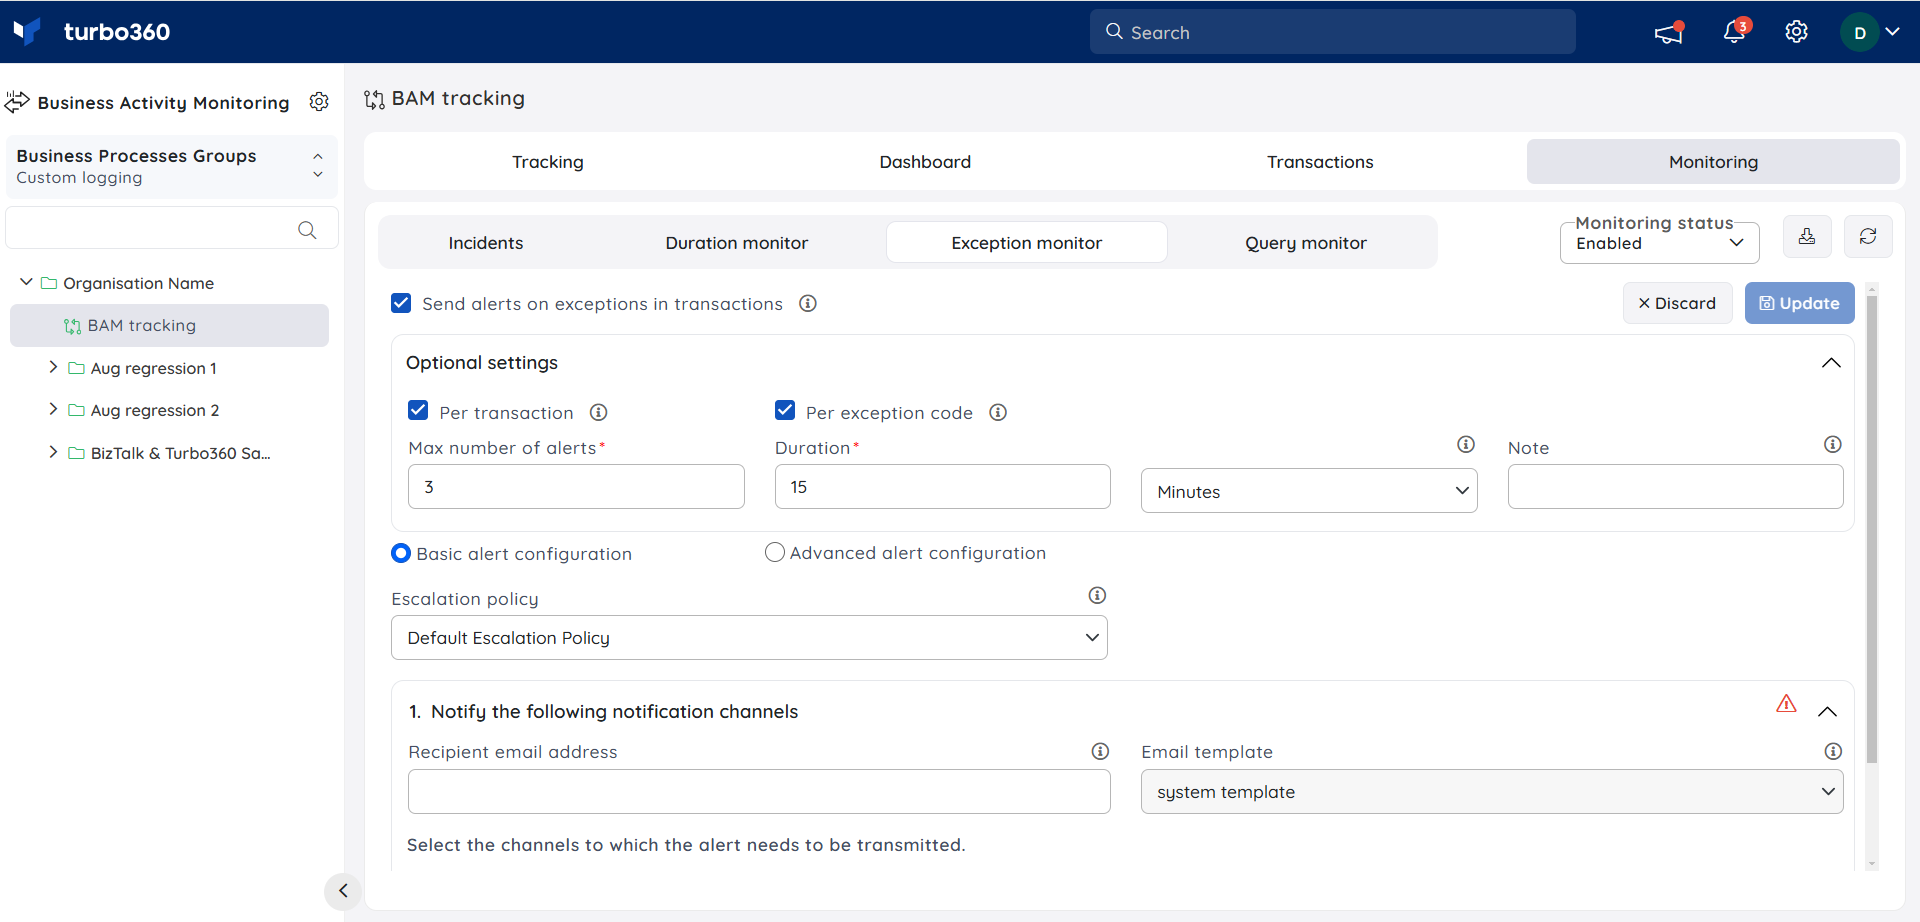The height and width of the screenshot is (922, 1920).
Task: Switch to the Transactions tab
Action: (1320, 162)
